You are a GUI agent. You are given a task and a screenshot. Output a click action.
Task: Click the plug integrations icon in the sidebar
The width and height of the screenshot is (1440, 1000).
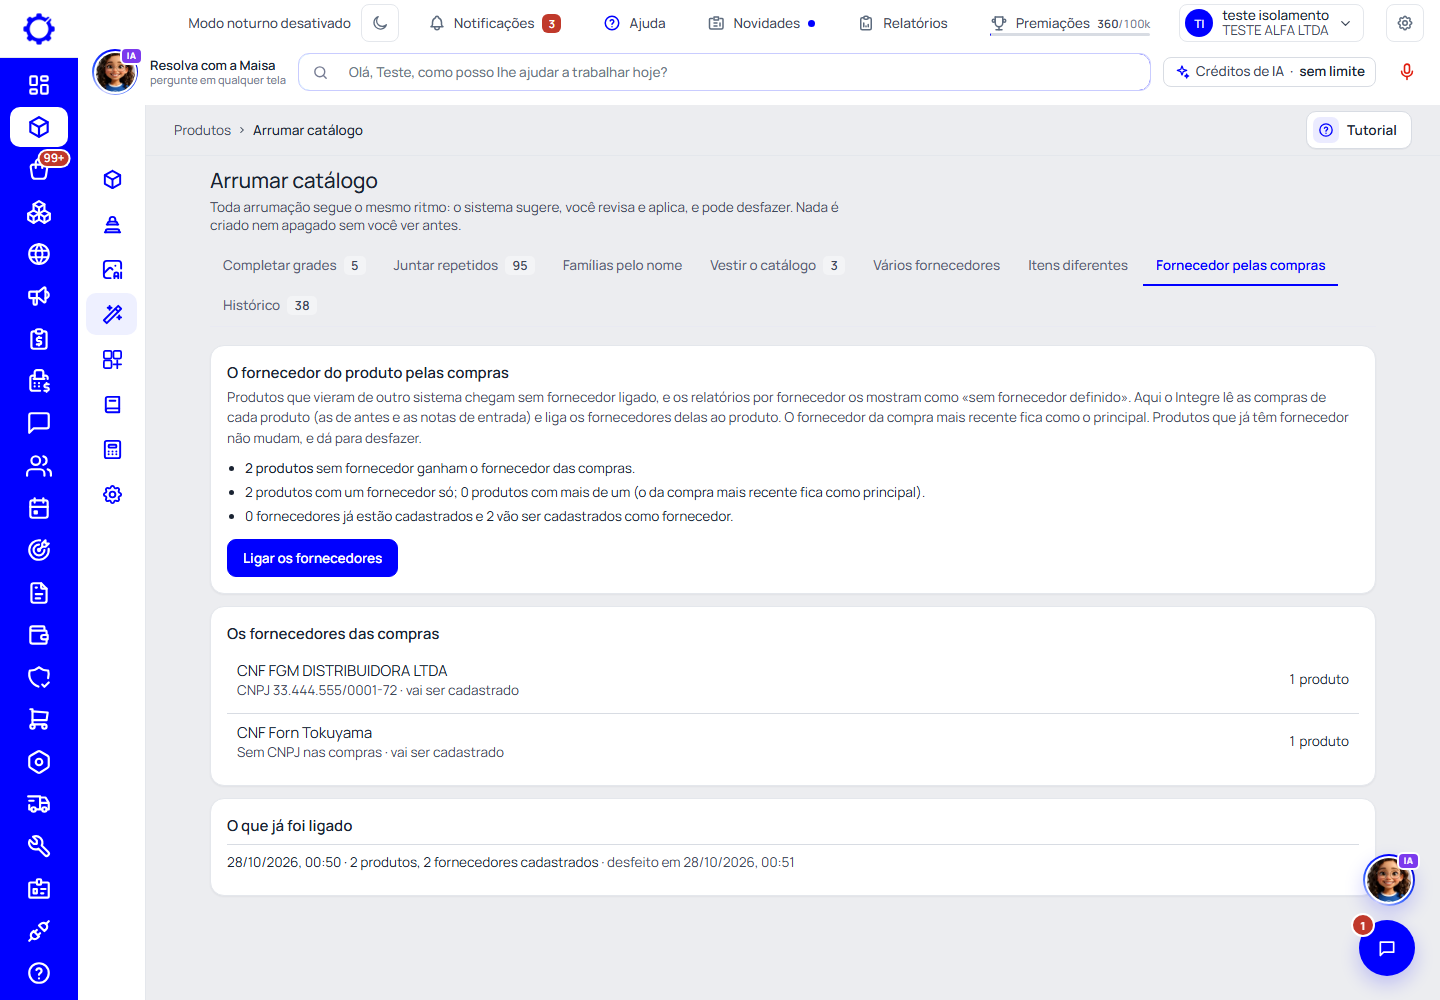pos(39,931)
